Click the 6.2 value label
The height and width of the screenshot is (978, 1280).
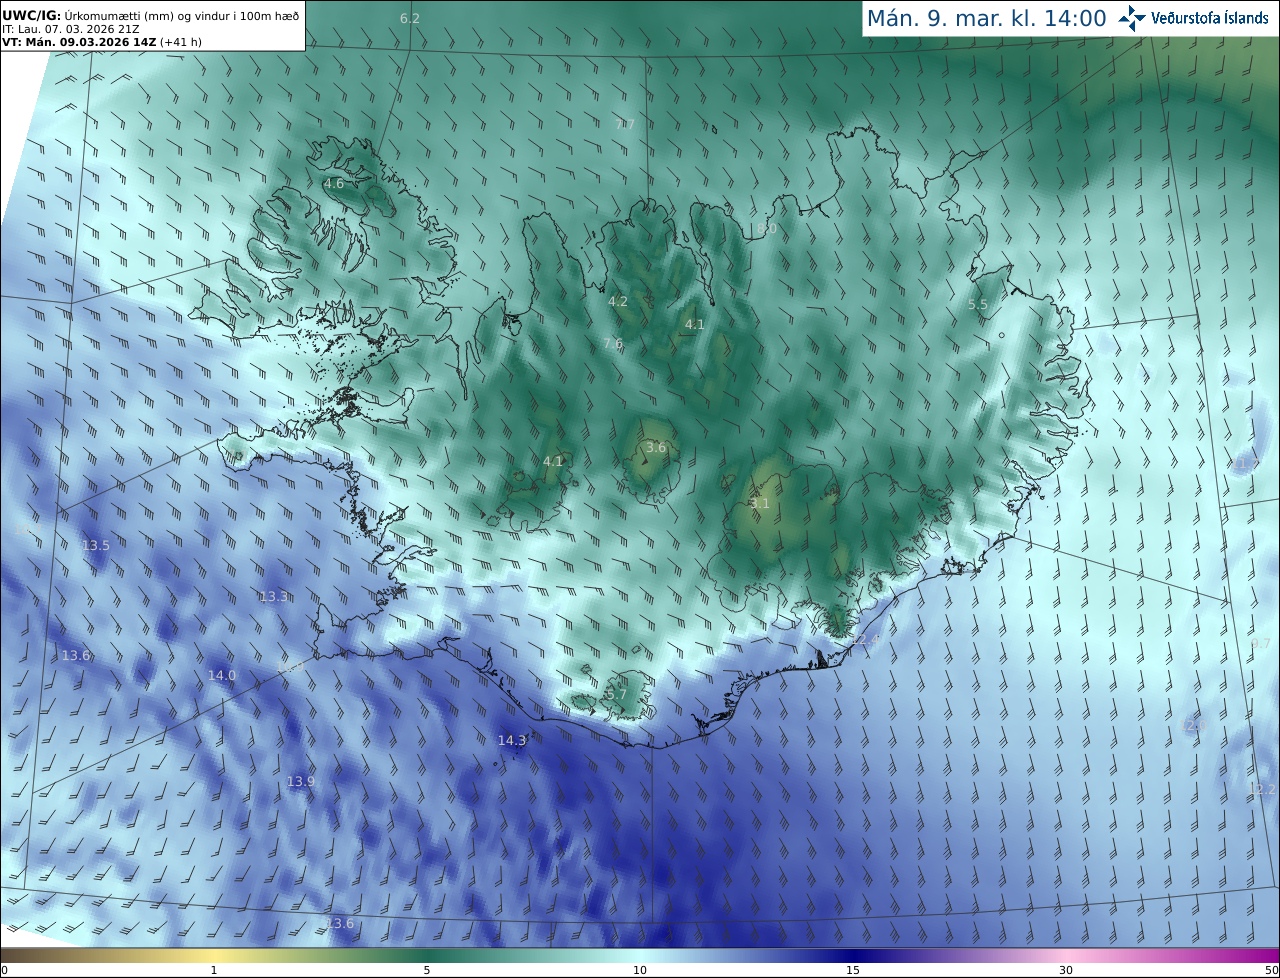pos(410,19)
